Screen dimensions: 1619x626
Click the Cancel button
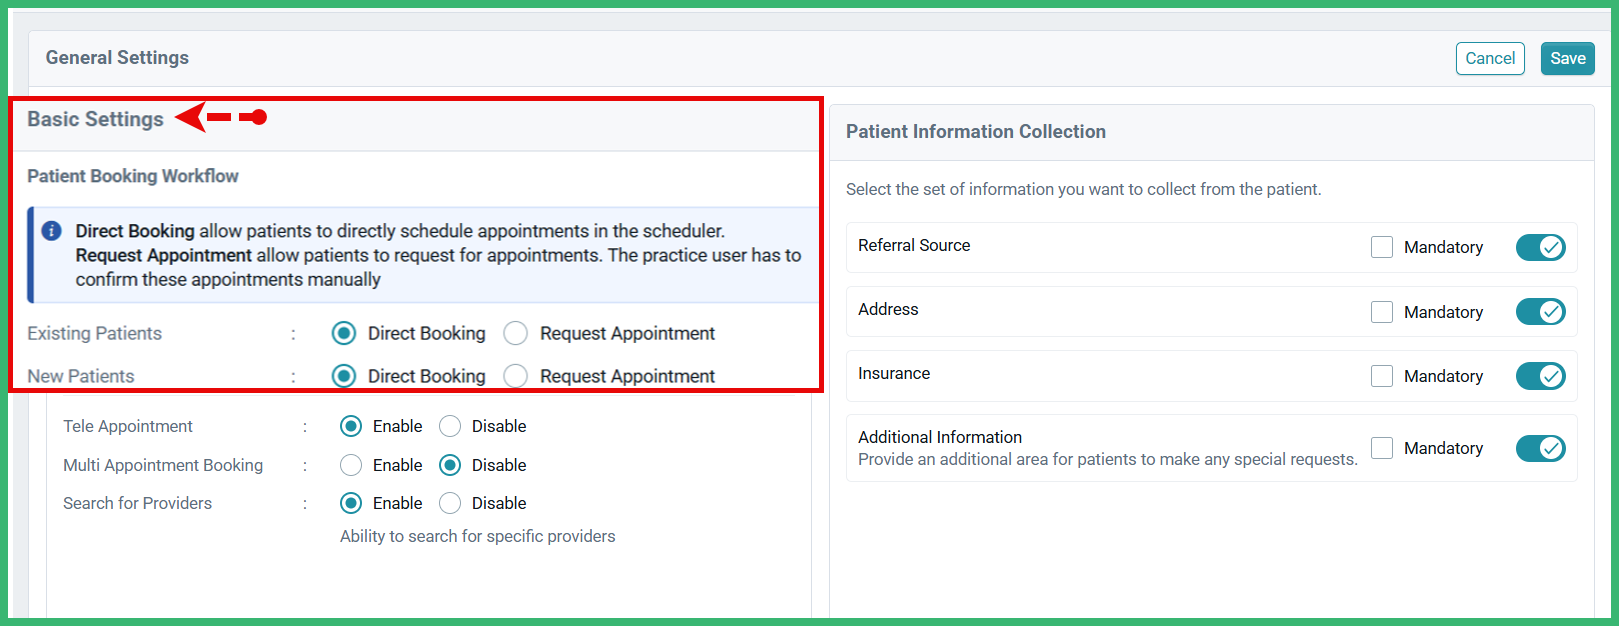pyautogui.click(x=1490, y=58)
